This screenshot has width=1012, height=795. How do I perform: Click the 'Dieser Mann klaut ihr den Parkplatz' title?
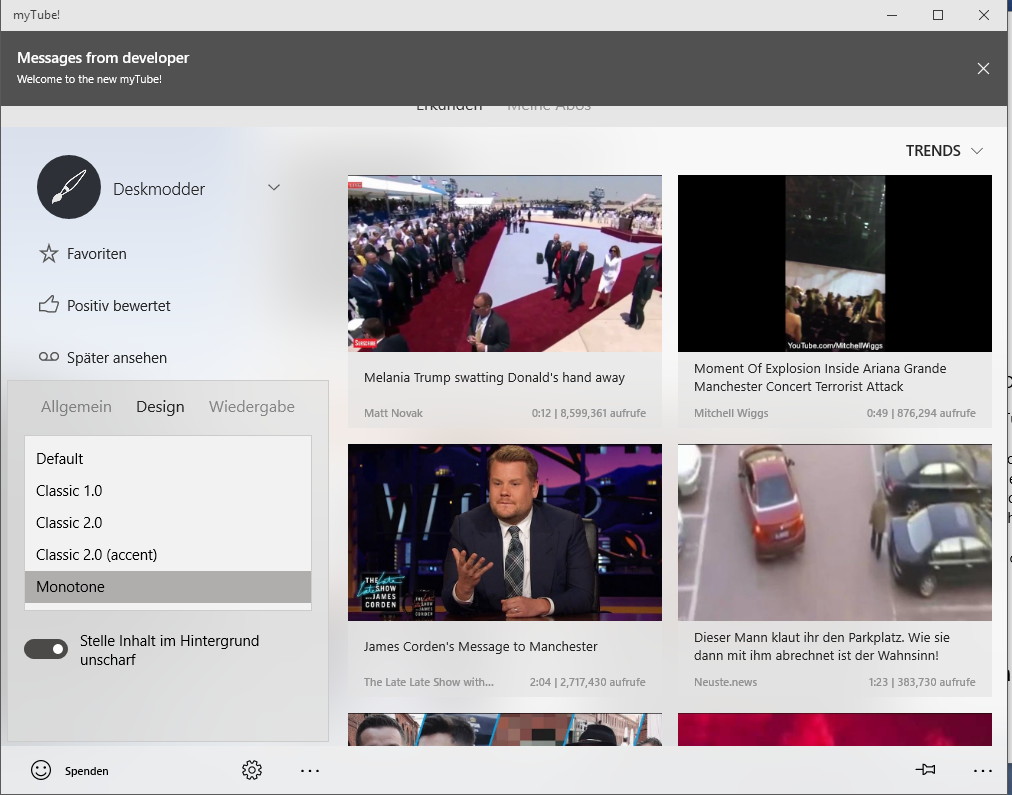822,647
